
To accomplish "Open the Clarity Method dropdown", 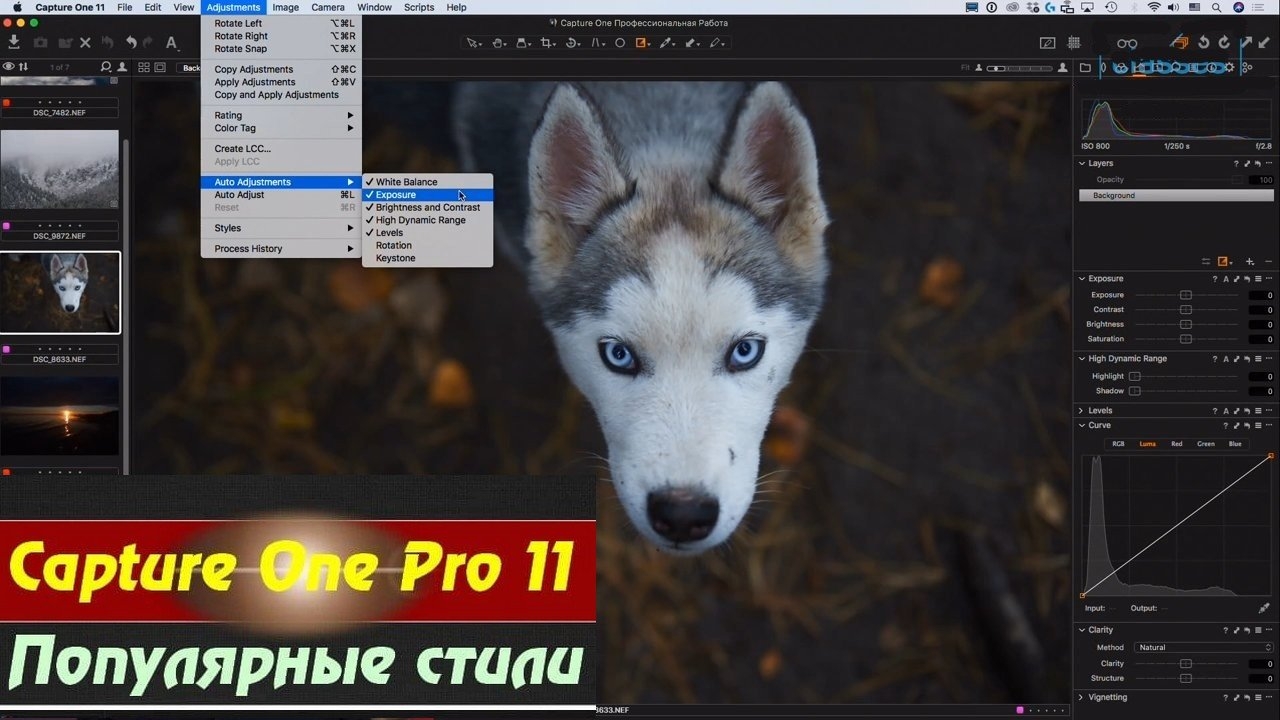I will 1203,647.
